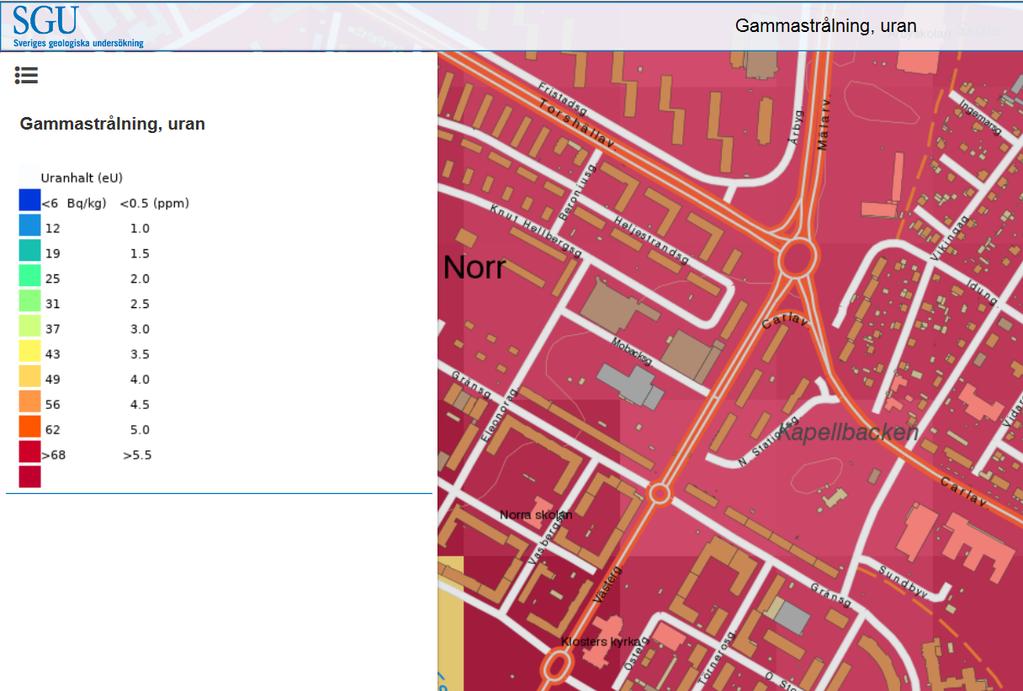Click the 'Norra skolan' map label

[x=536, y=515]
